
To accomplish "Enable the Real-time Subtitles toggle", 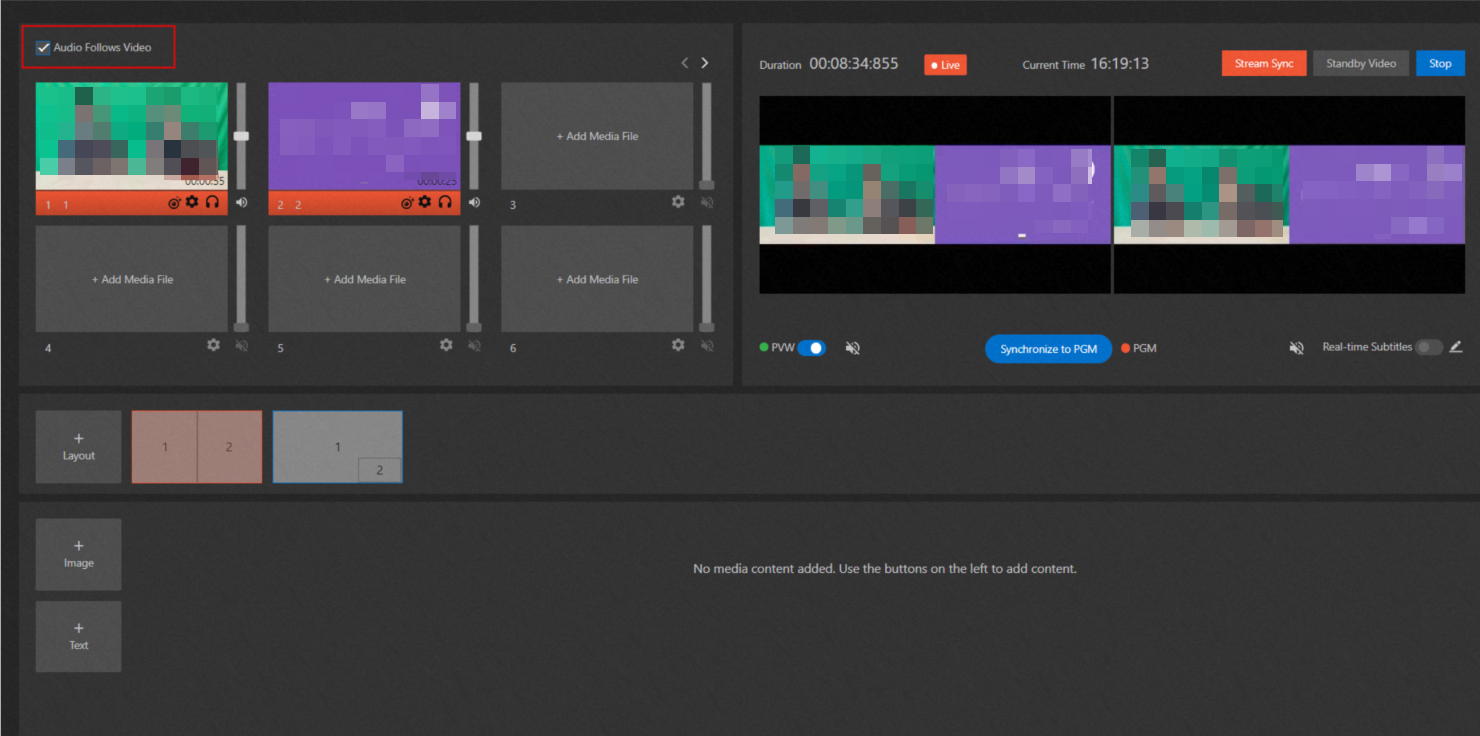I will 1429,347.
